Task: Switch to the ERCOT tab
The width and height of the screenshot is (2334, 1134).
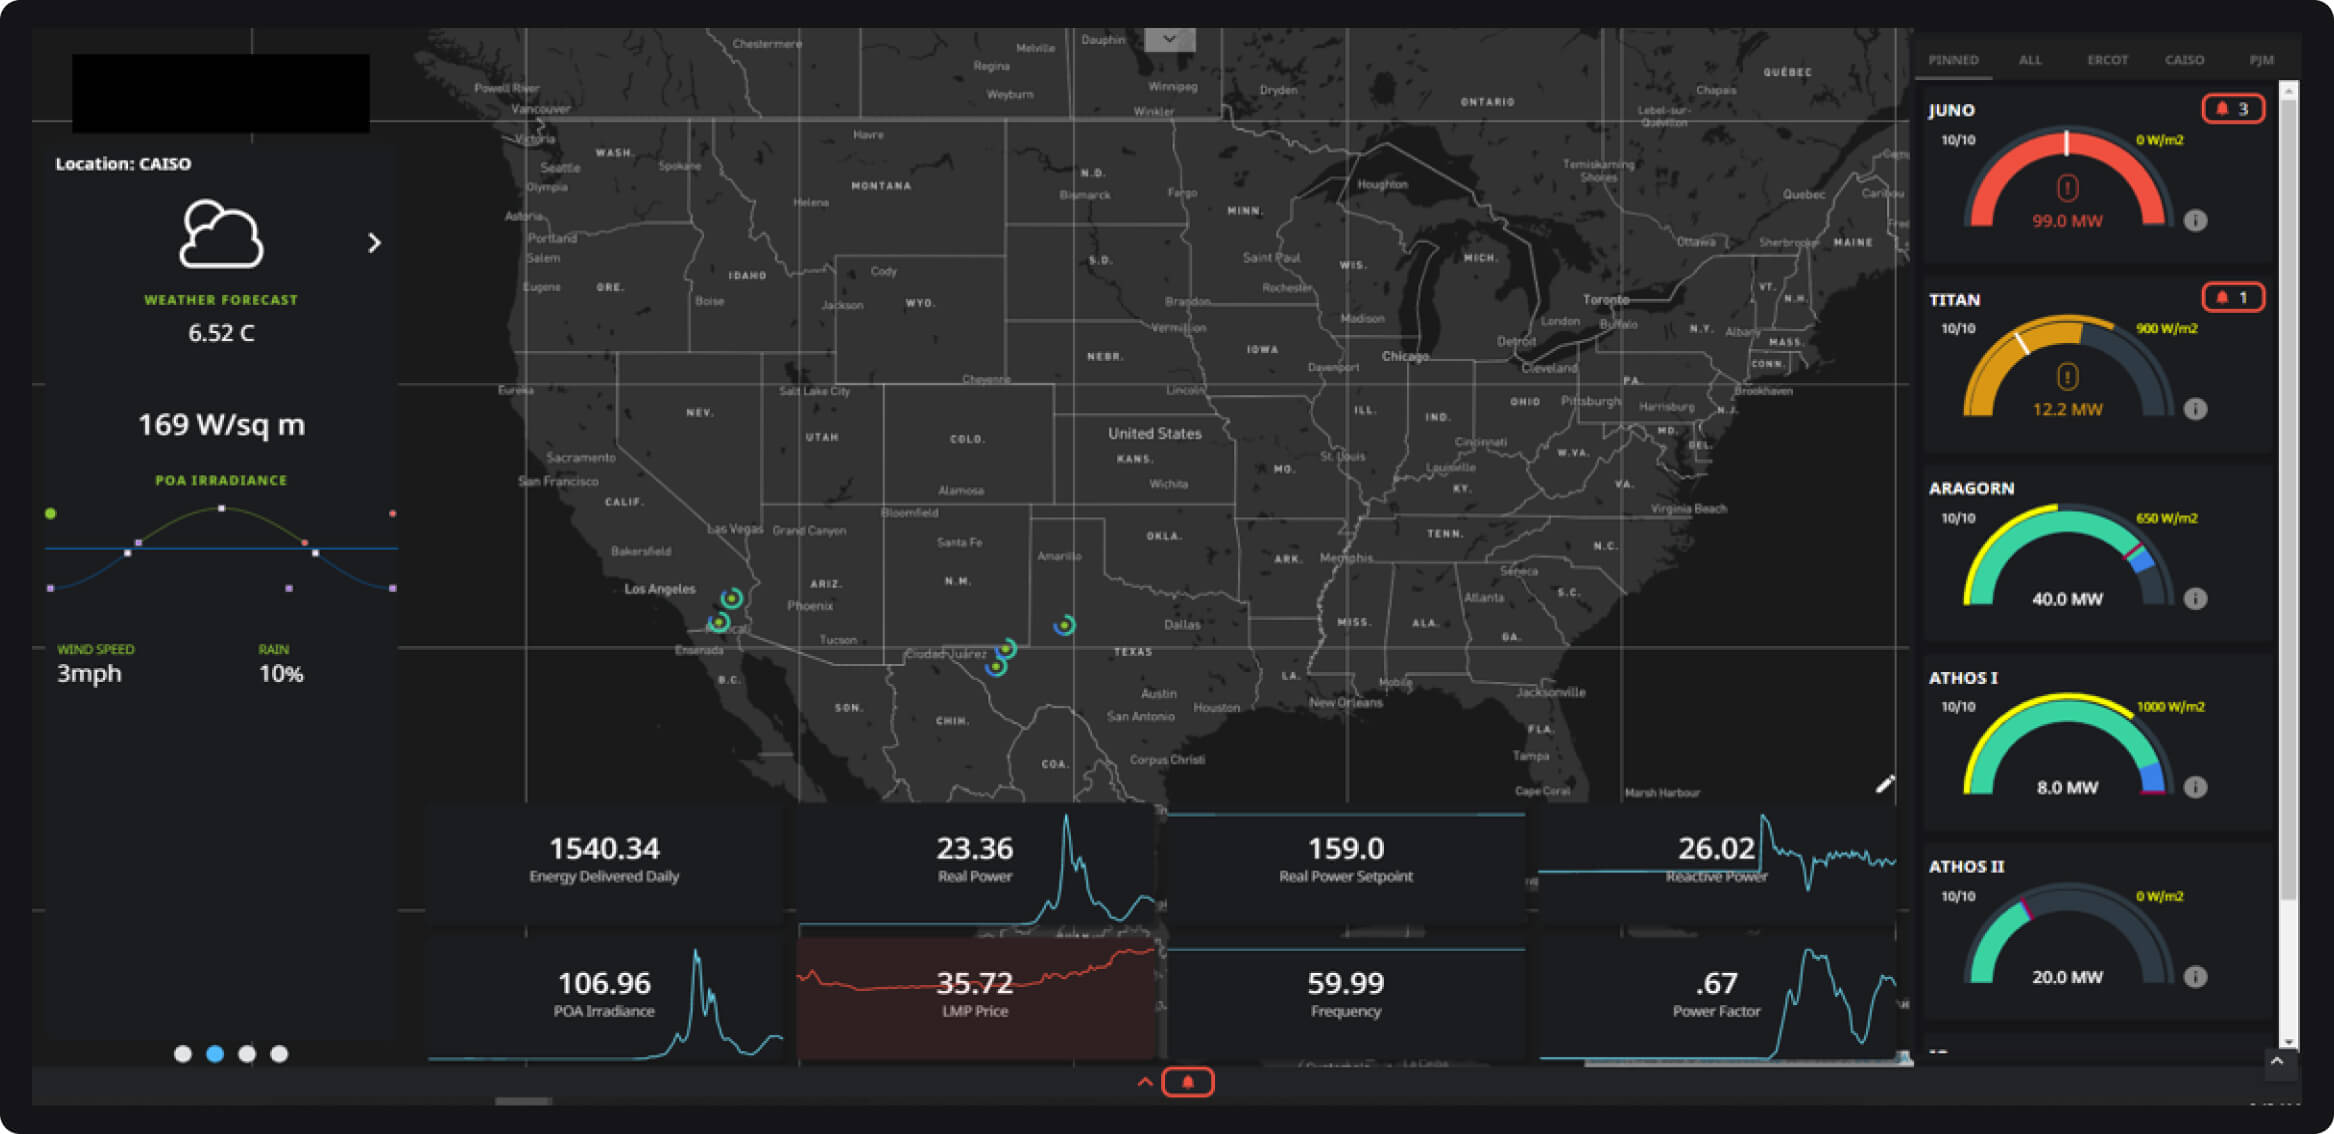Action: 2107,60
